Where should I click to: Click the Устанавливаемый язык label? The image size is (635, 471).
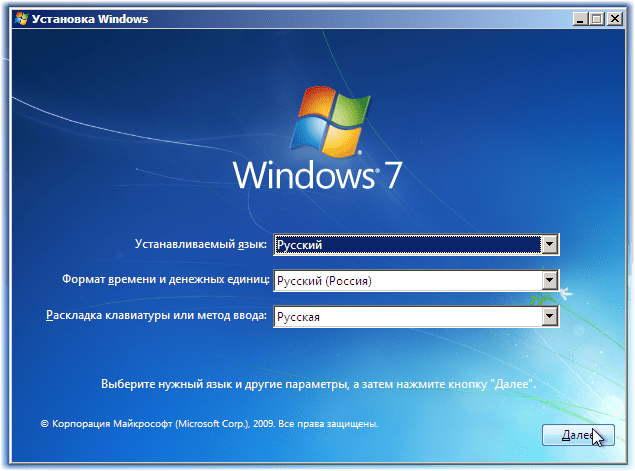(x=201, y=244)
